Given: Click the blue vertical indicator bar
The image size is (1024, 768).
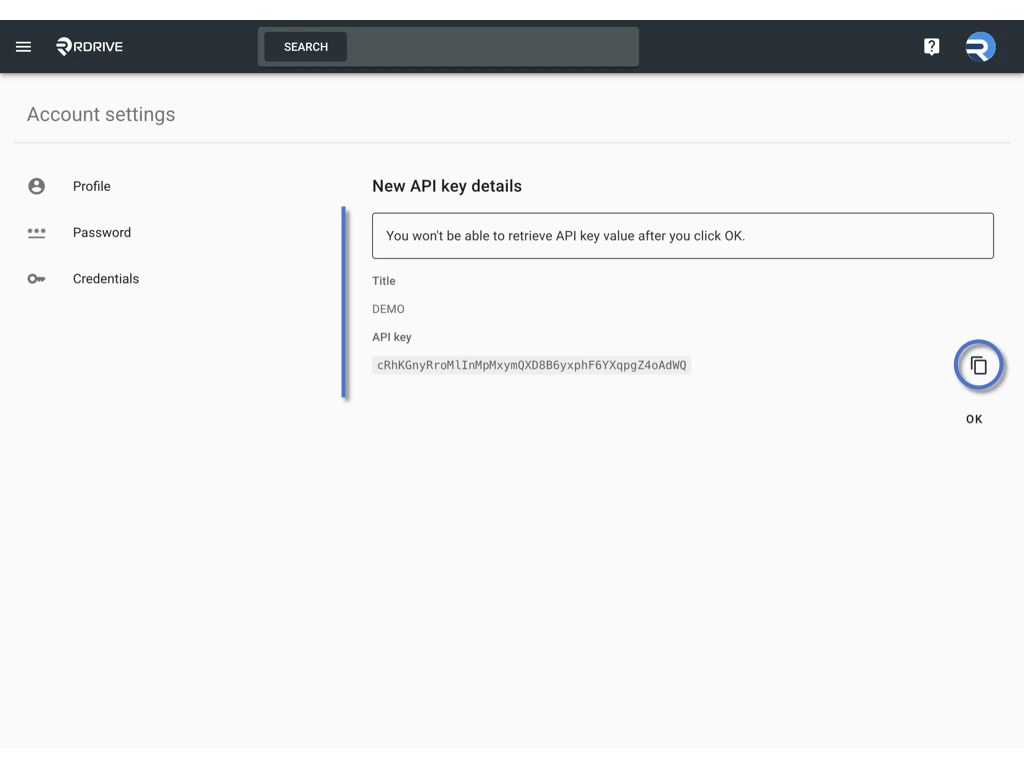Looking at the screenshot, I should click(344, 303).
